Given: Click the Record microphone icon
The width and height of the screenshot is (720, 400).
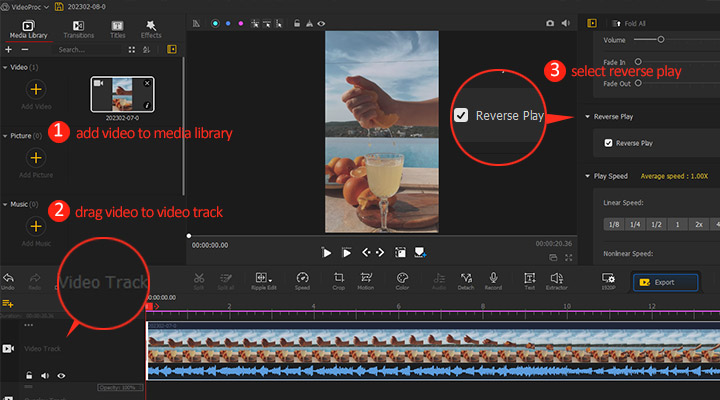Looking at the screenshot, I should 493,280.
